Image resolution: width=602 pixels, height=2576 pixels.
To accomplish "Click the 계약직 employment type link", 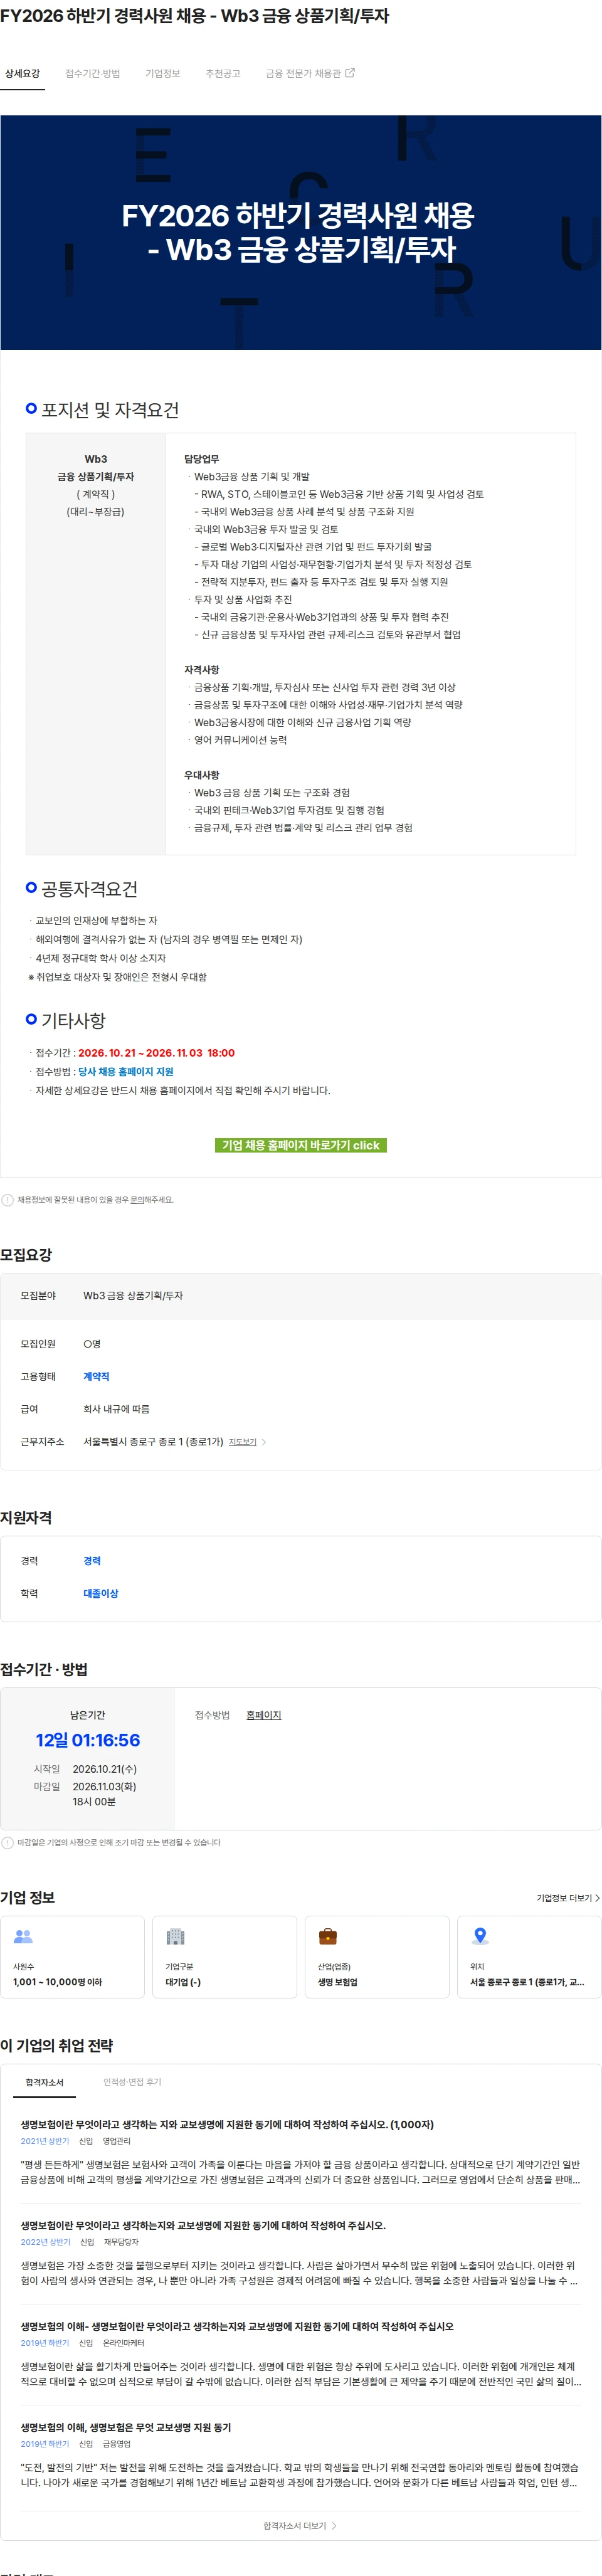I will pos(96,1376).
